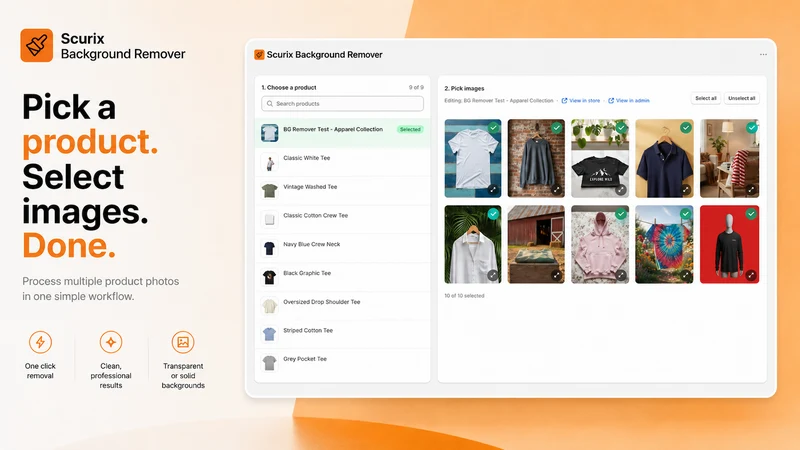Click the Clean professional results sparkle icon

click(x=111, y=342)
